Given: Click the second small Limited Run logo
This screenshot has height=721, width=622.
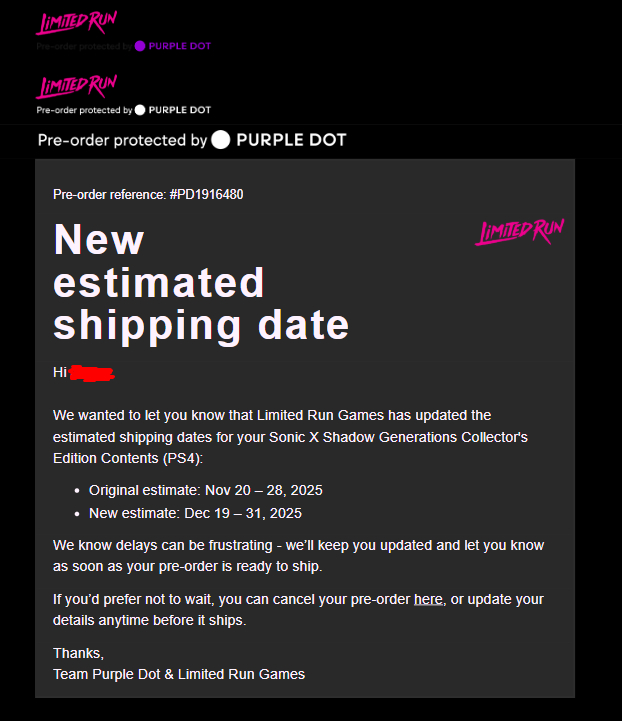Looking at the screenshot, I should [76, 86].
